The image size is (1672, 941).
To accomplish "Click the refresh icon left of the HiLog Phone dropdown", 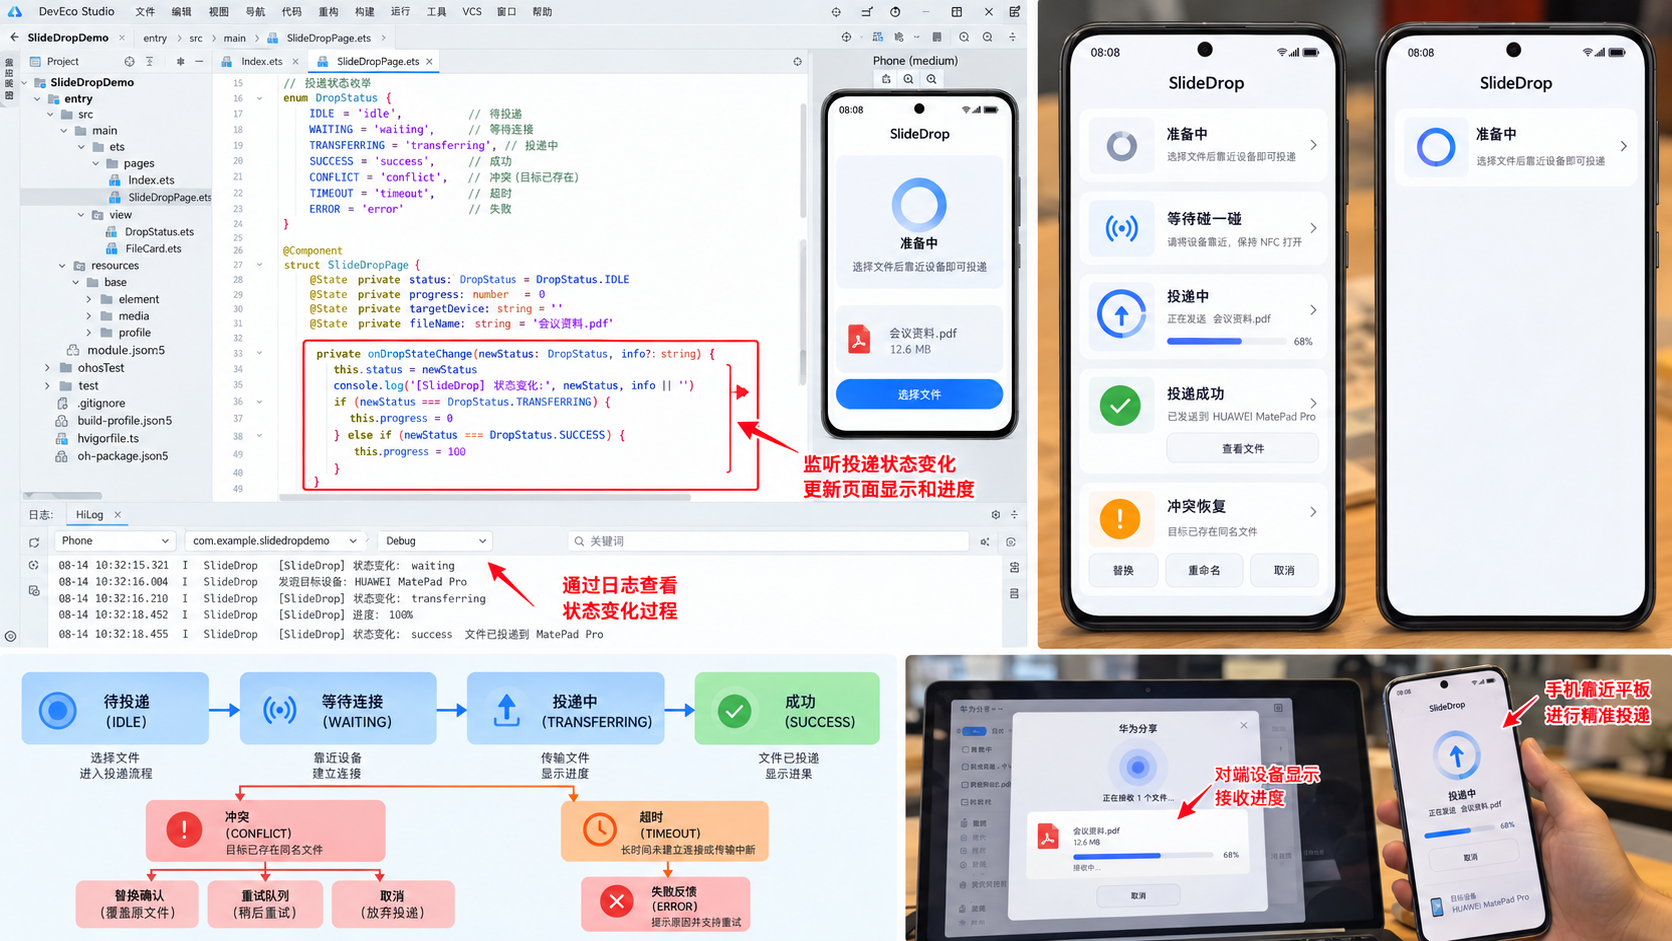I will point(34,542).
